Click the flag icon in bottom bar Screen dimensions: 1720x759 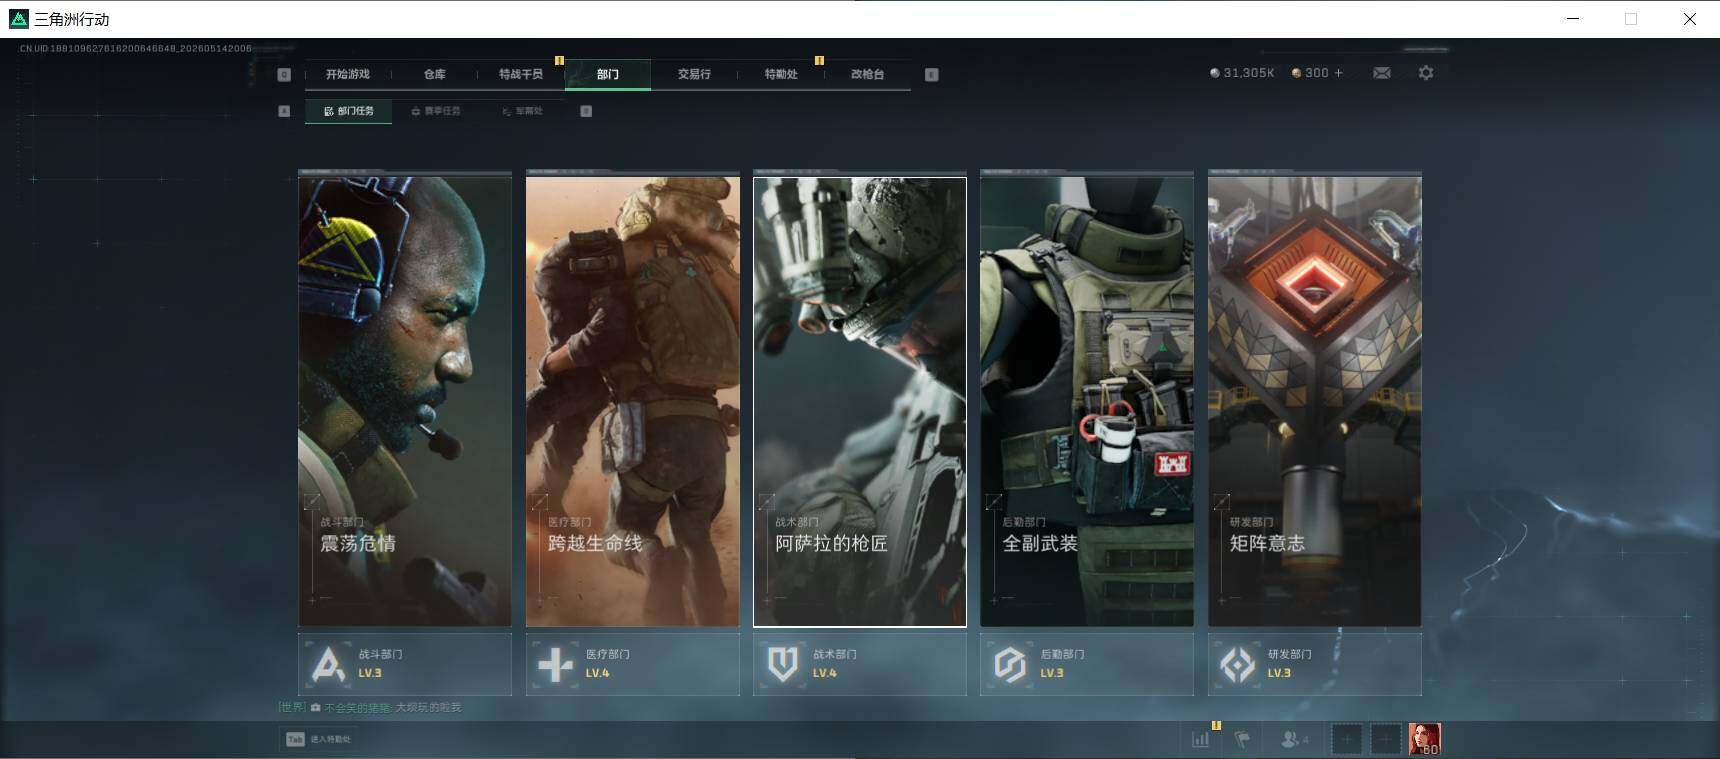tap(1242, 739)
